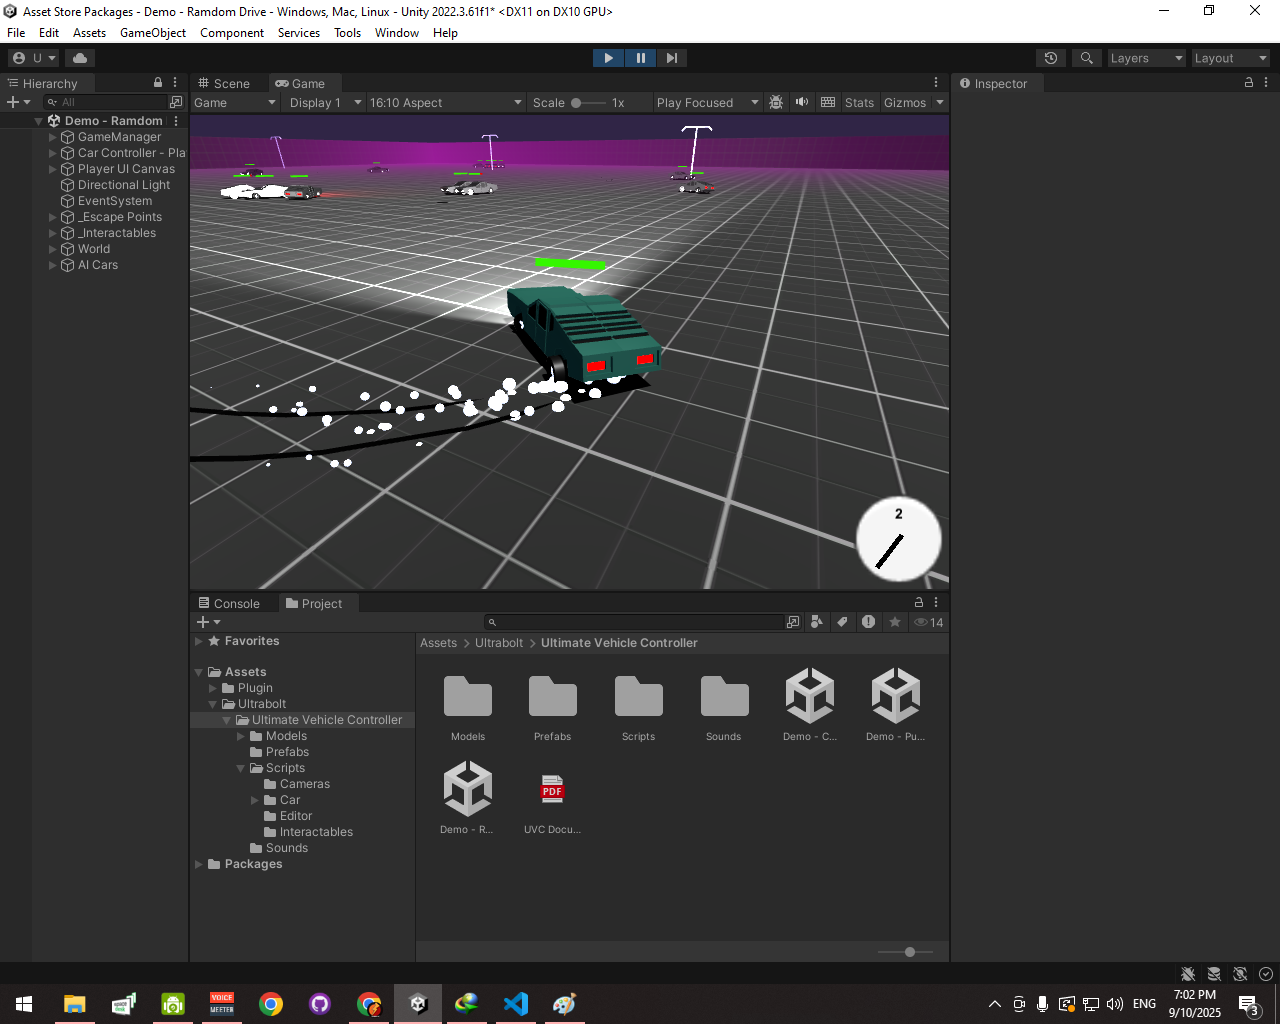Open the keyboard shortcuts icon in Game toolbar
Image resolution: width=1280 pixels, height=1024 pixels.
point(828,102)
